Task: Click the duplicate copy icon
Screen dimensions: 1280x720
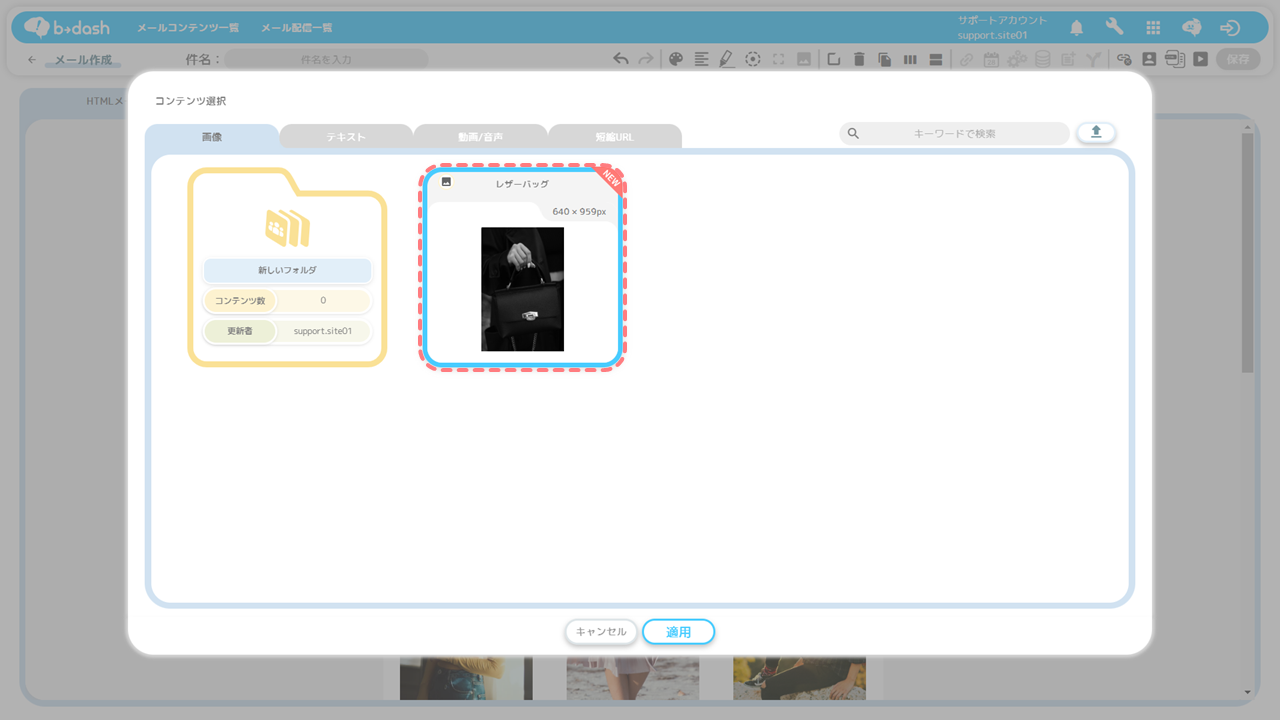Action: tap(884, 59)
